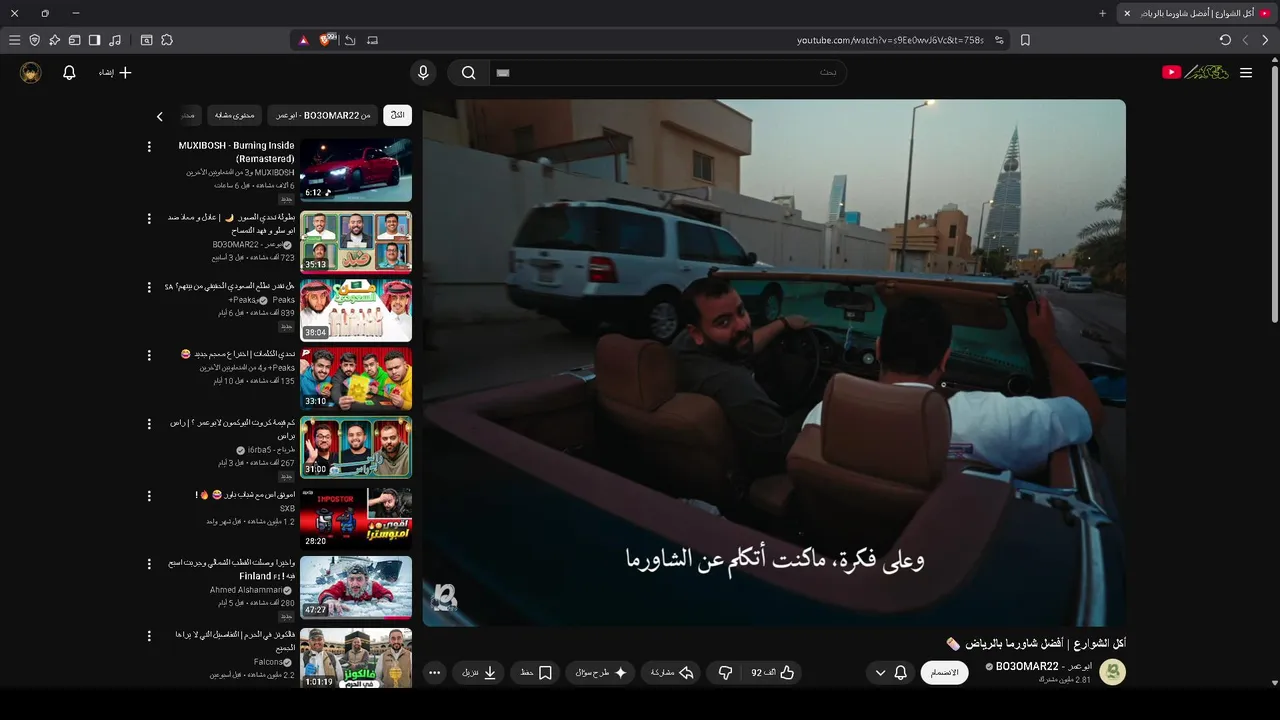The width and height of the screenshot is (1280, 720).
Task: Open the Finland video by Ahmed Alshammari
Action: click(x=356, y=587)
